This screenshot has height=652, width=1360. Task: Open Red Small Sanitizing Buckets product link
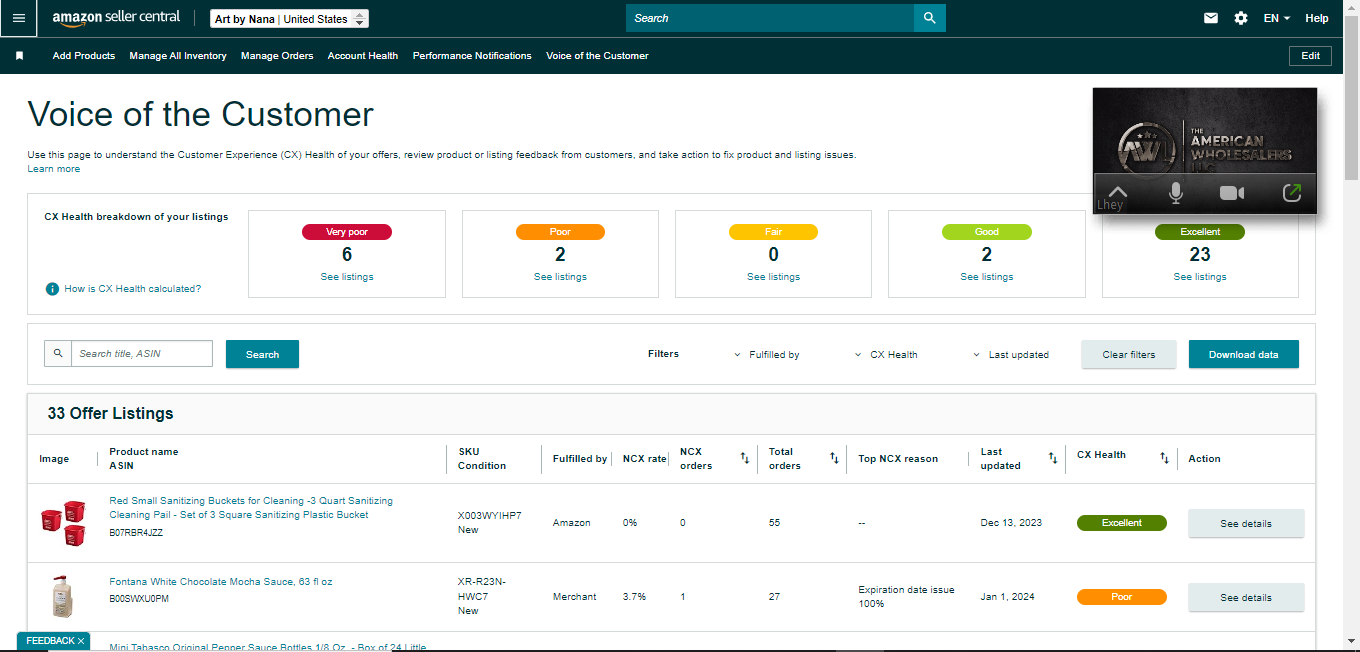tap(251, 508)
